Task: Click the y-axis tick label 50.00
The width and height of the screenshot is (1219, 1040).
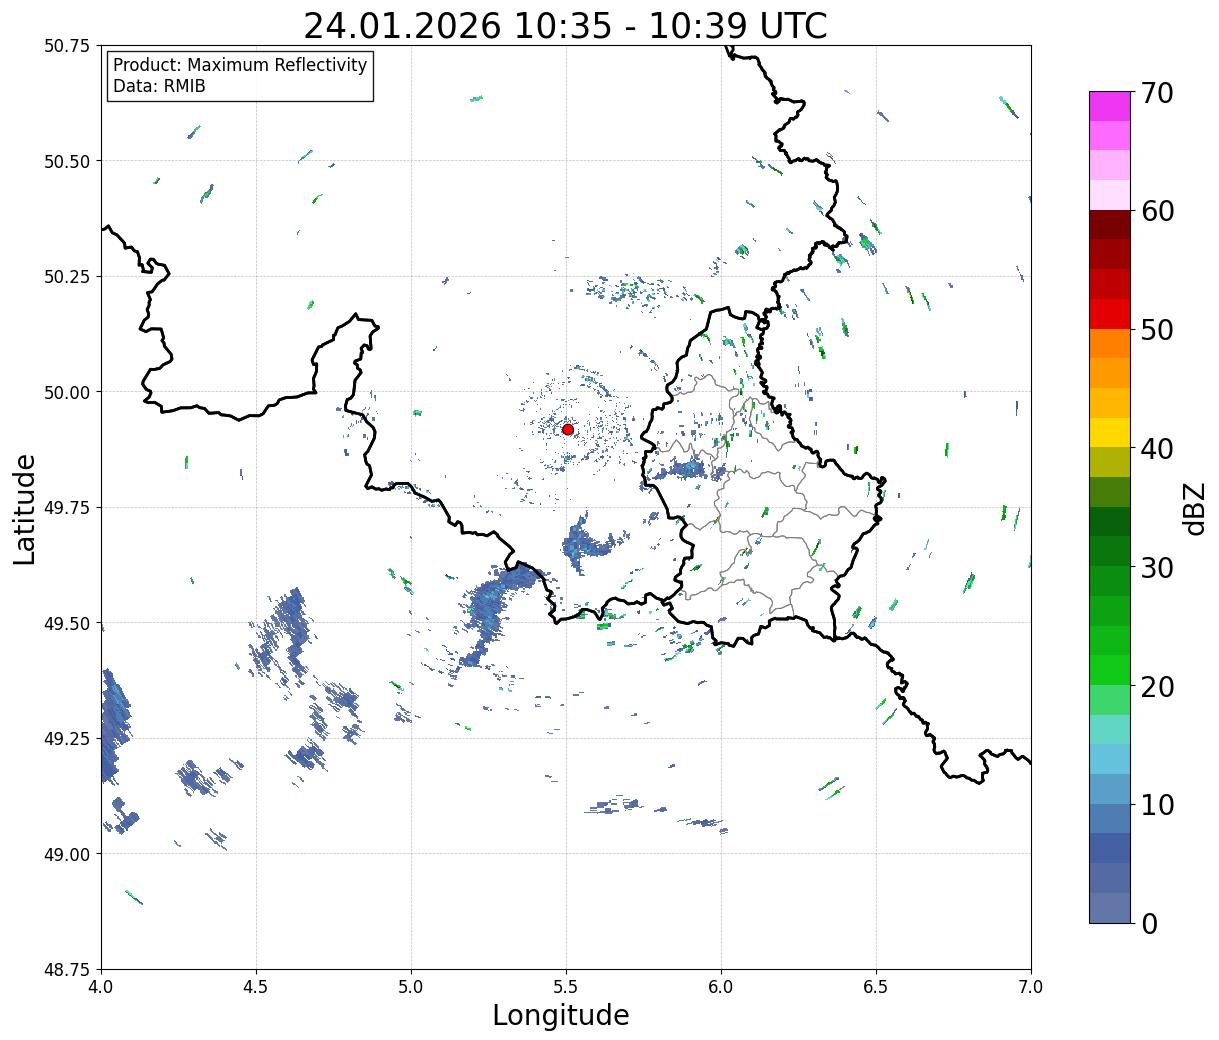Action: 66,392
